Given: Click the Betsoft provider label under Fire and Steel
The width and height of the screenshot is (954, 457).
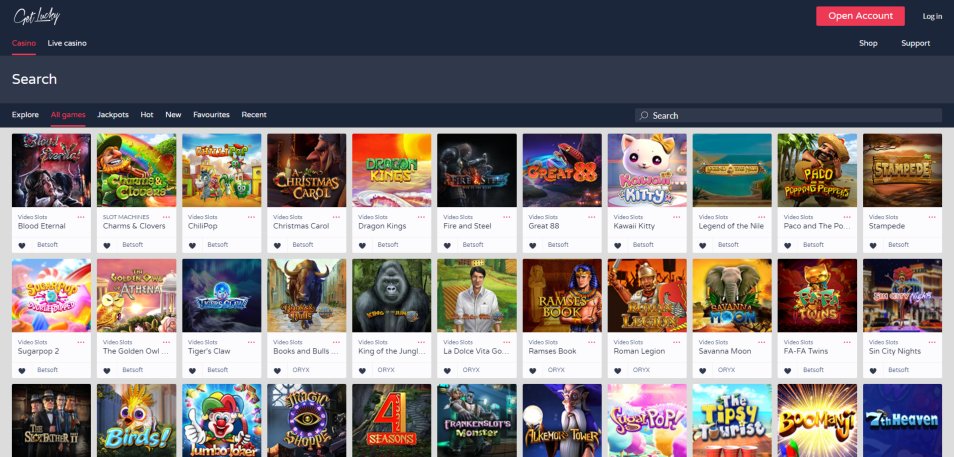Looking at the screenshot, I should pos(473,245).
